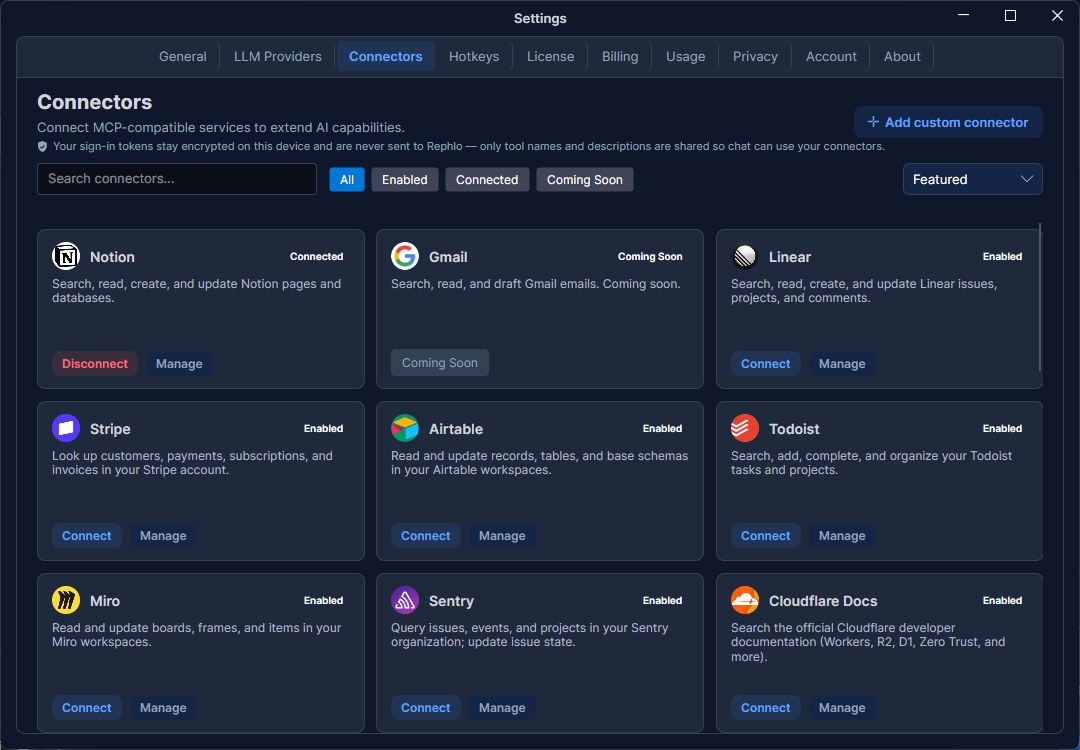Filter connectors by Connected
This screenshot has height=750, width=1080.
click(x=487, y=180)
